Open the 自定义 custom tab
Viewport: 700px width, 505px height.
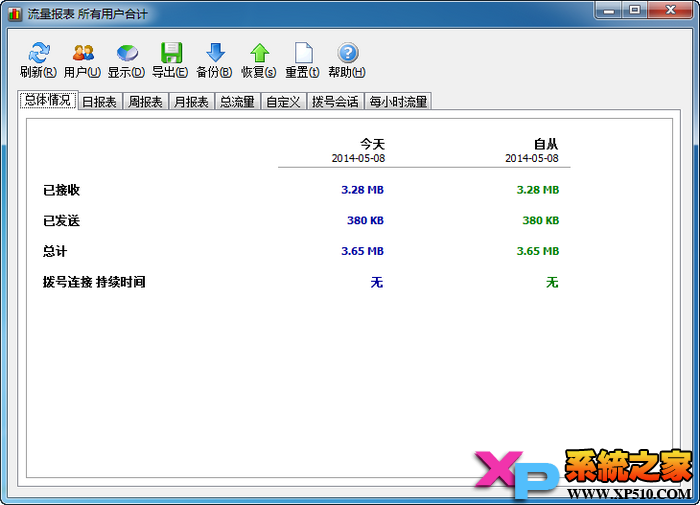point(283,102)
